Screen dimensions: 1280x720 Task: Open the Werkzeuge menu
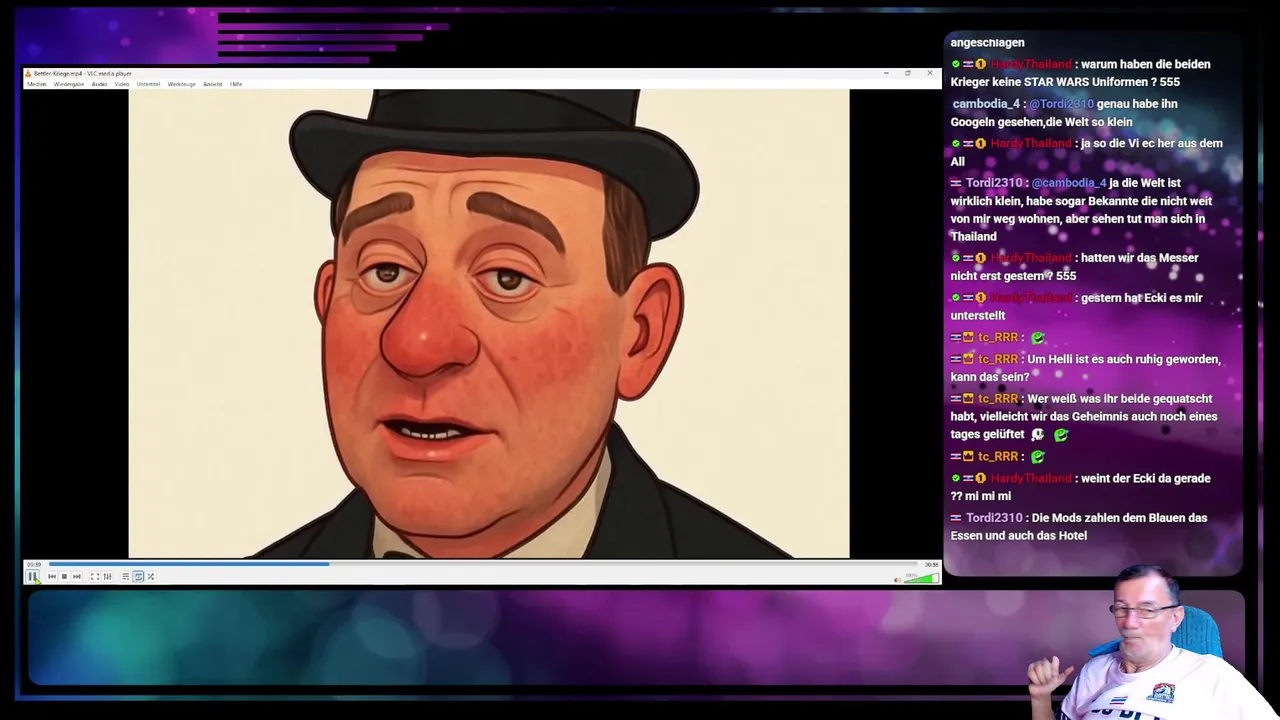coord(182,84)
